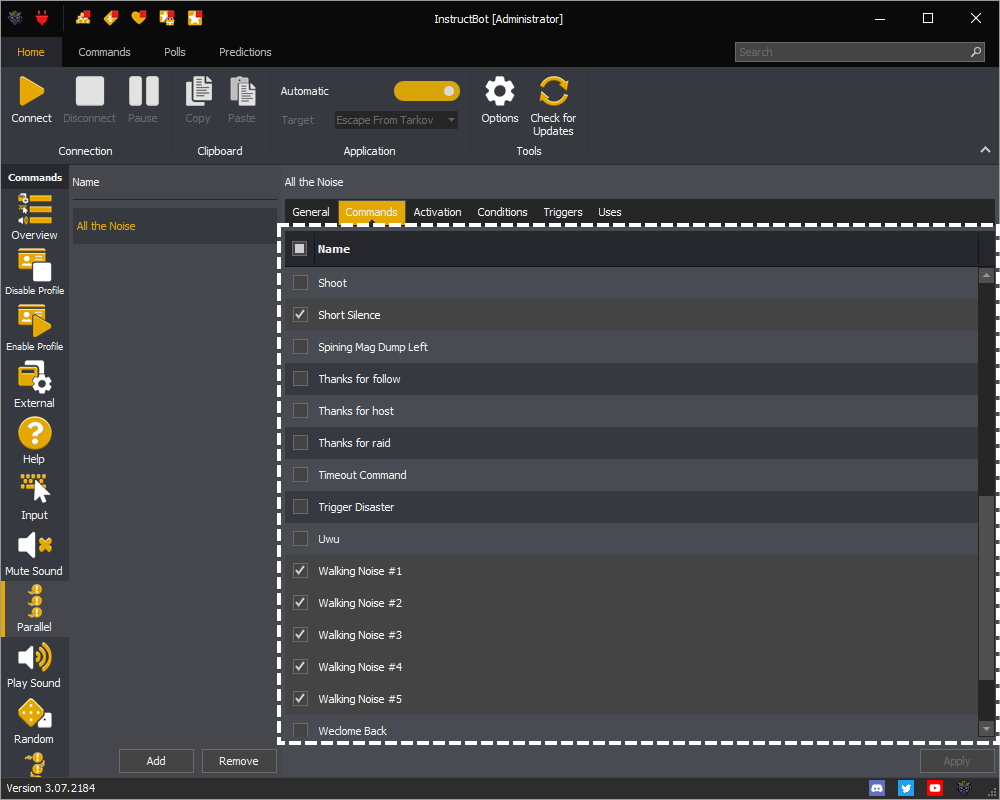Viewport: 1000px width, 800px height.
Task: Uncheck the Walking Noise #1 checkbox
Action: (x=300, y=570)
